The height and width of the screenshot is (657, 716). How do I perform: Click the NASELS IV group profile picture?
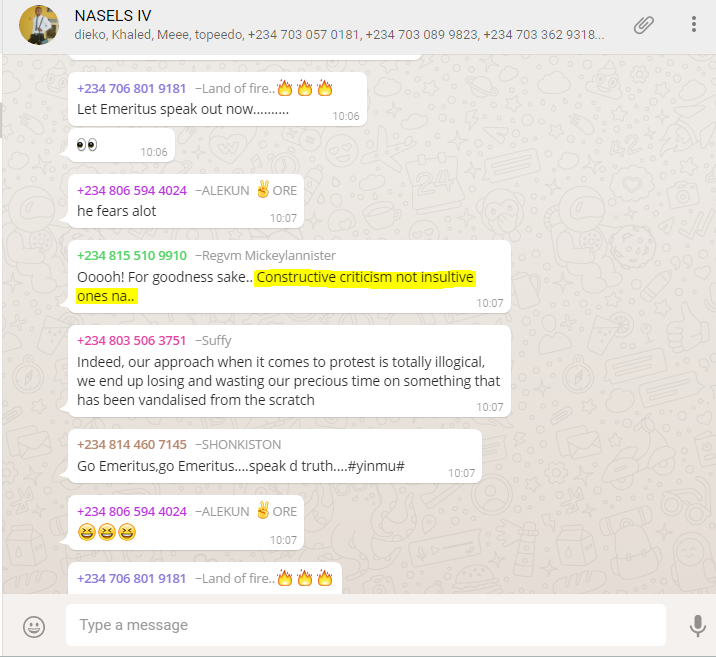point(39,25)
